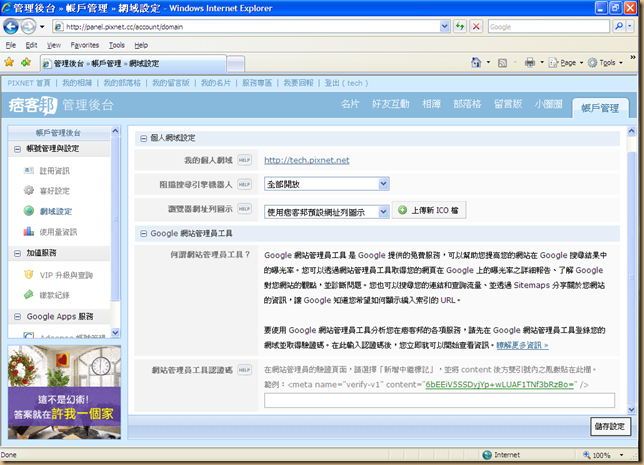Click the bar chart icon beside 使用量資訊
The image size is (644, 465).
click(28, 231)
